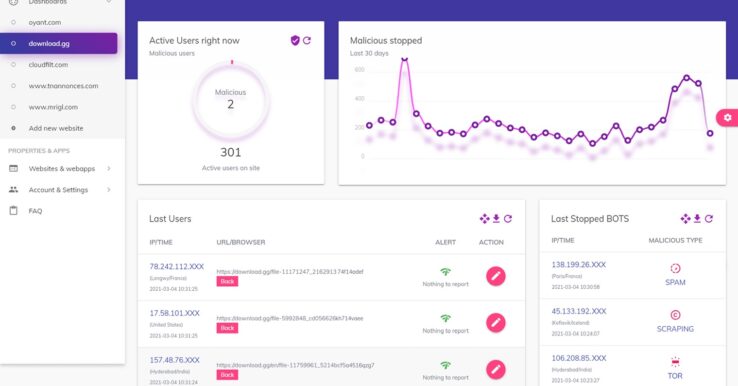The width and height of the screenshot is (738, 386).
Task: Click the ACTION column header
Action: pos(491,242)
